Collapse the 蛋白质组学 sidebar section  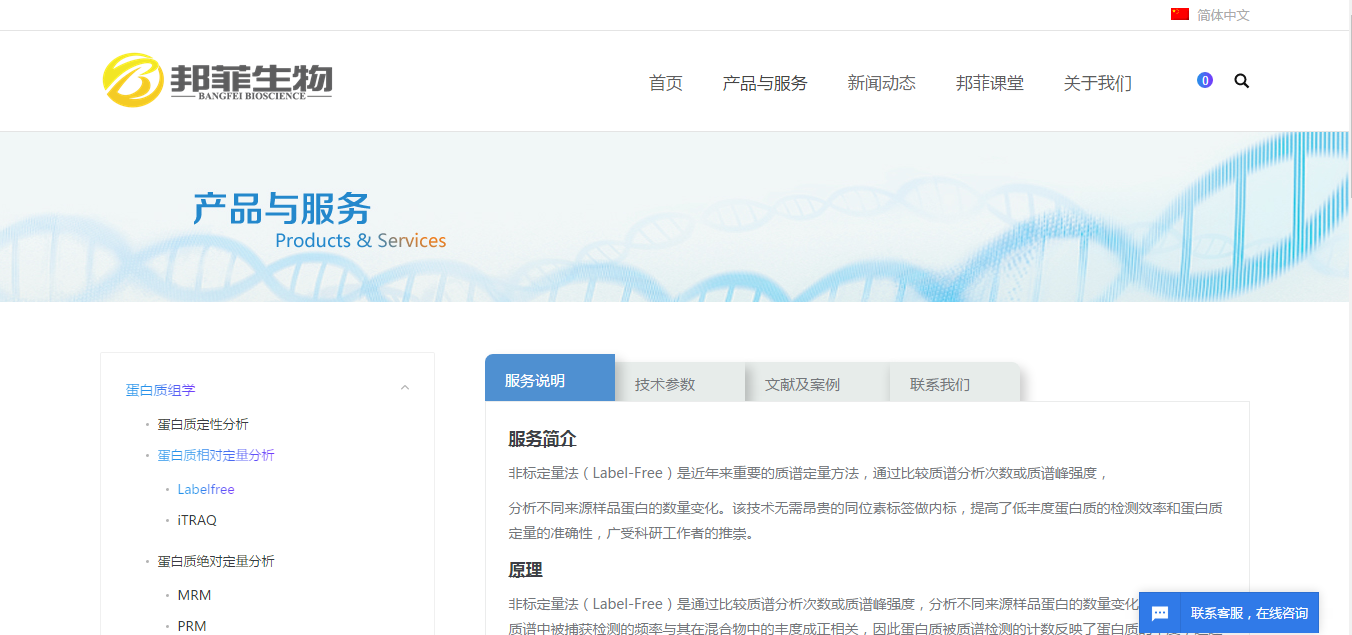[x=405, y=388]
